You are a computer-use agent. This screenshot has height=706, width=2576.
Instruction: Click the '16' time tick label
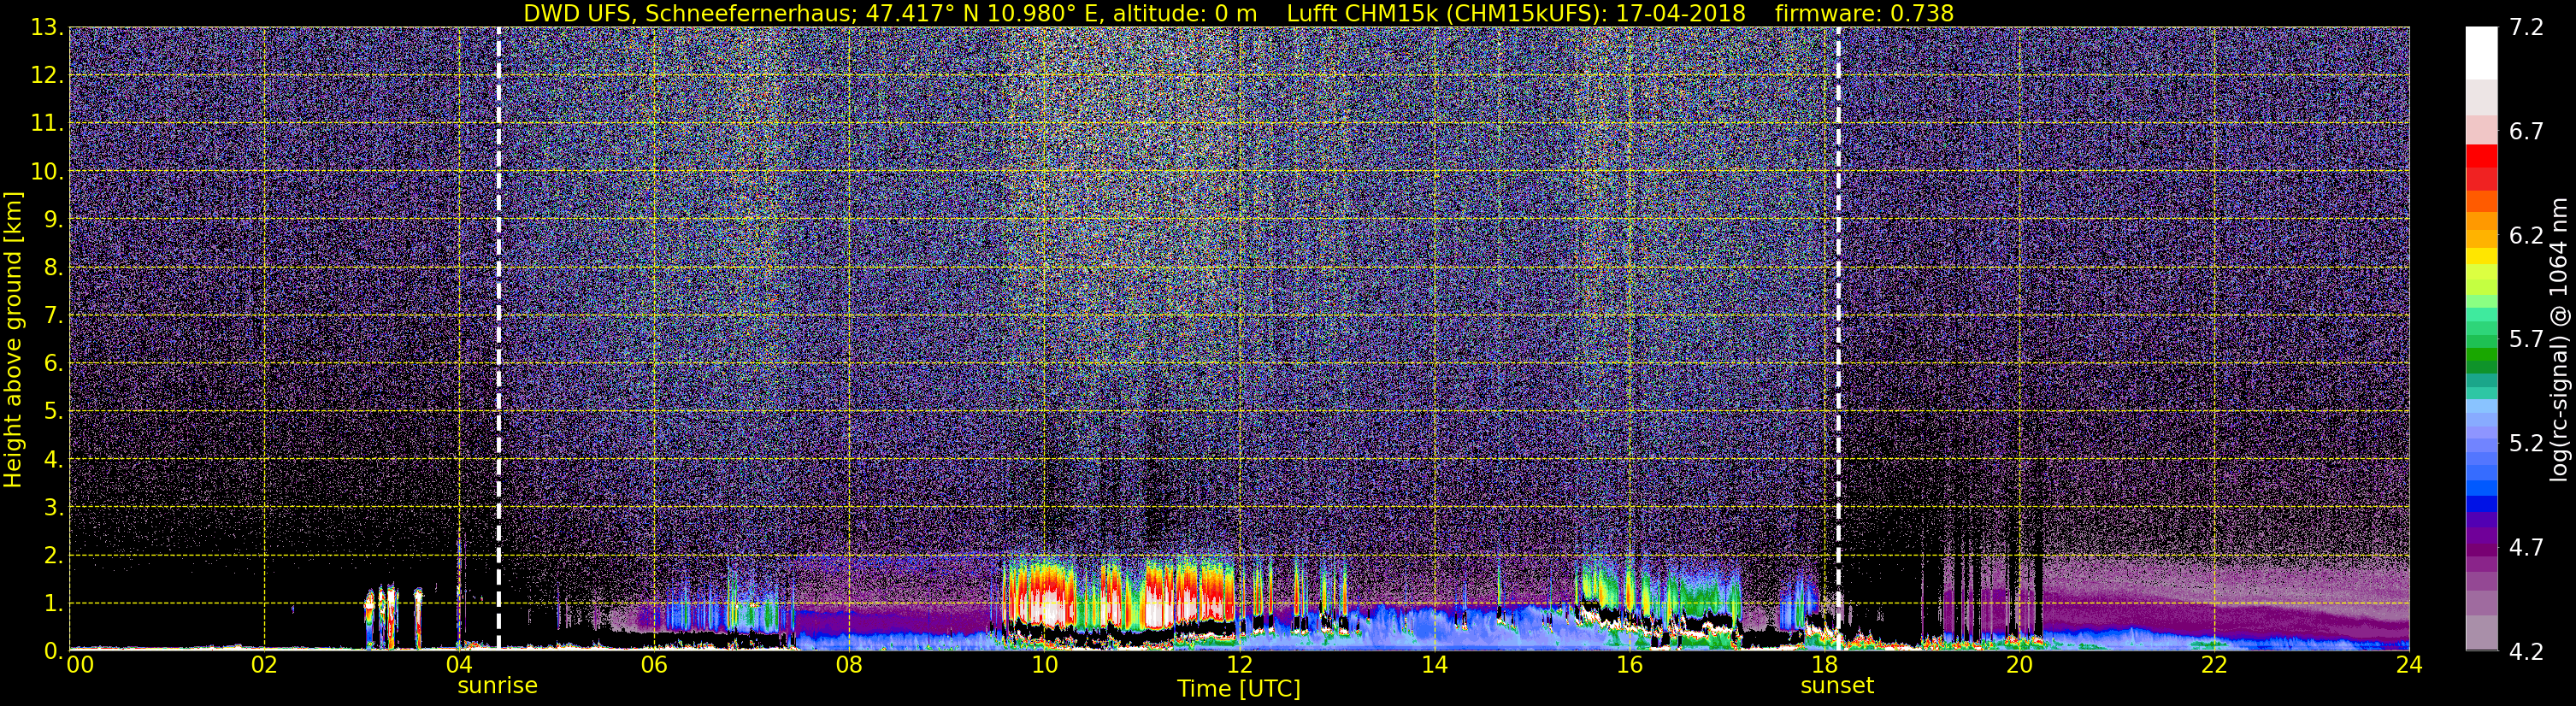click(x=1629, y=665)
